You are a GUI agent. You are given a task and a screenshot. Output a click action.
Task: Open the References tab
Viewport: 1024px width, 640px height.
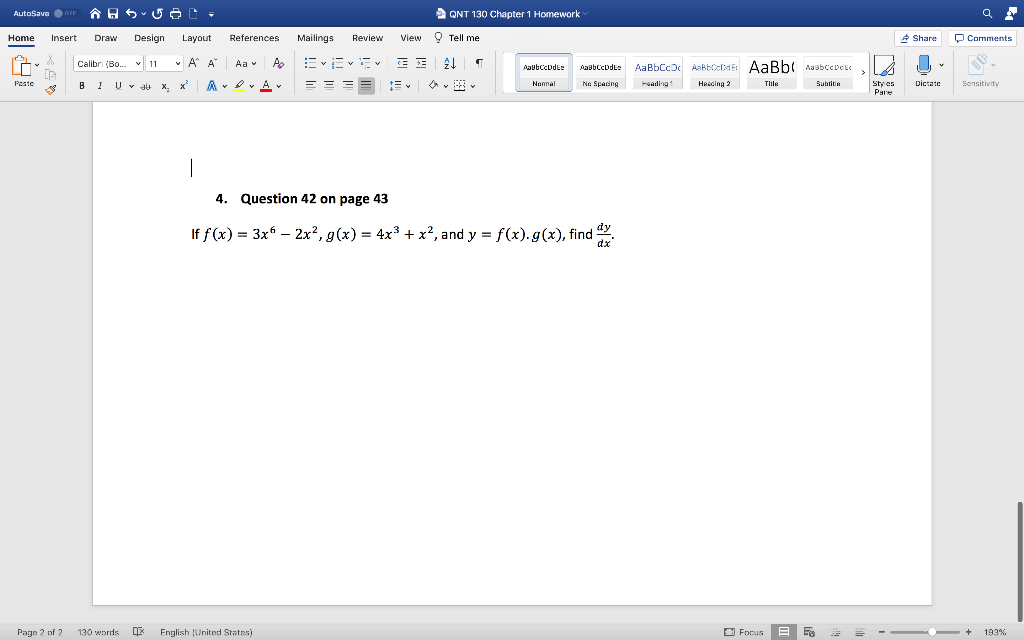tap(254, 37)
